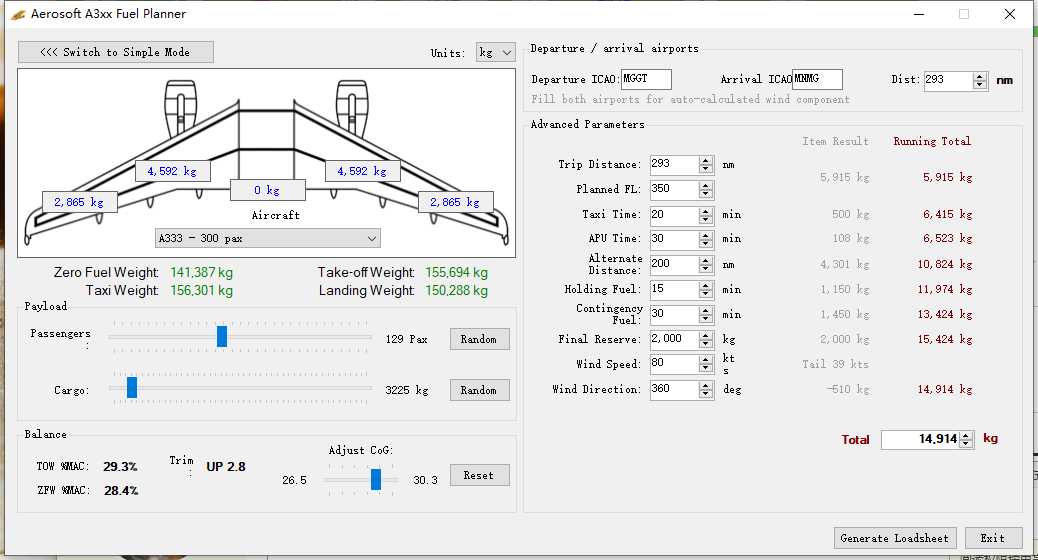Generate the loadsheet

[894, 538]
